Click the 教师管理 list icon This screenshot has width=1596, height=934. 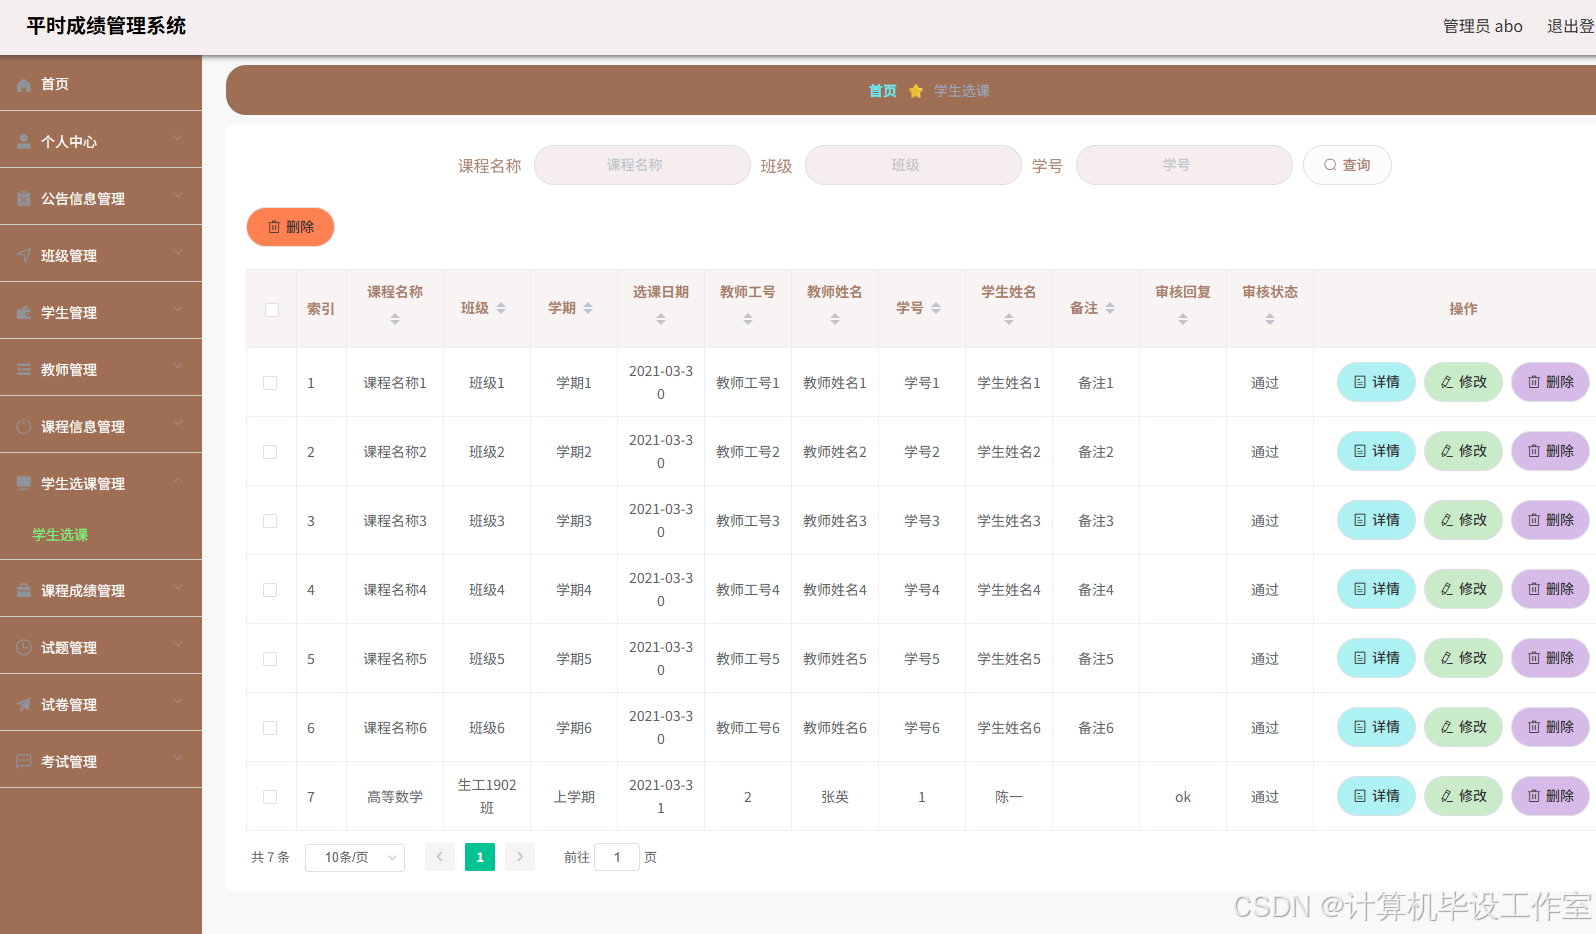(x=24, y=370)
